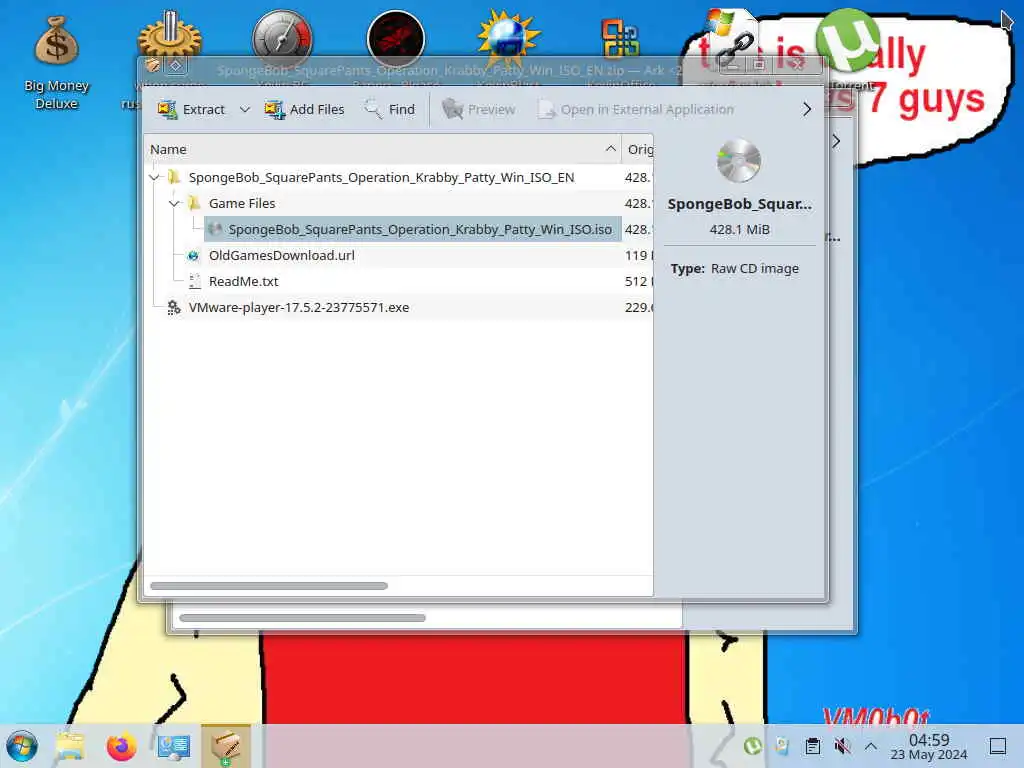Click the chevron in background Ark window
Image resolution: width=1024 pixels, height=768 pixels.
pyautogui.click(x=837, y=141)
